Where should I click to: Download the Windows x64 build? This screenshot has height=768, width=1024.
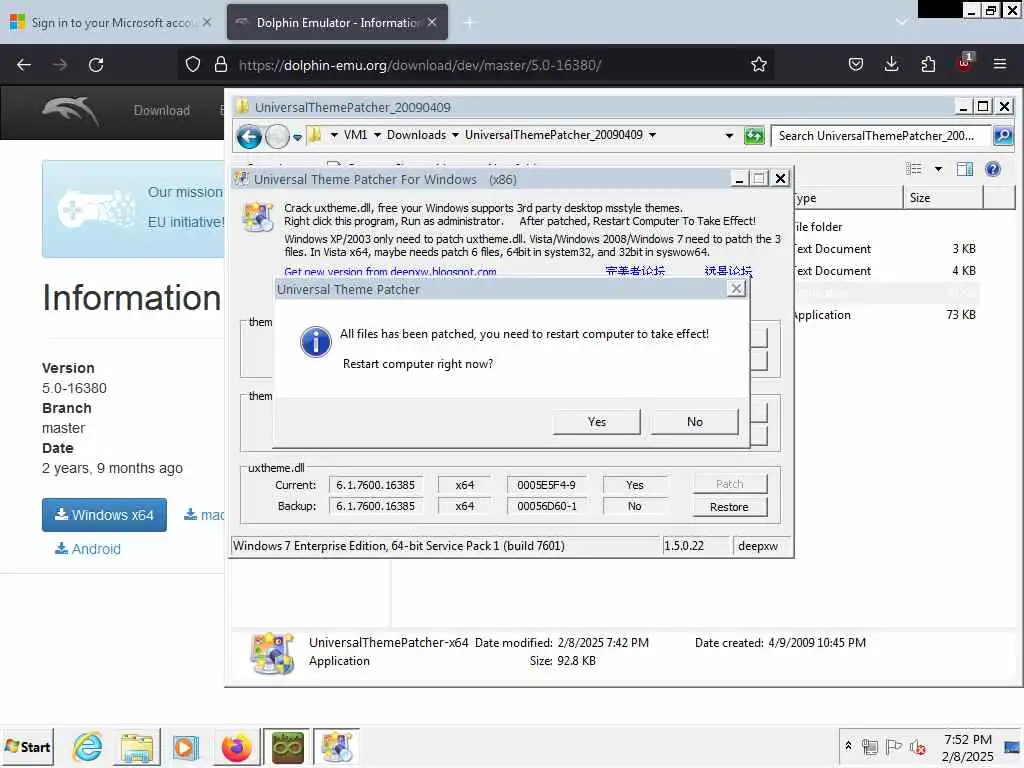[104, 515]
